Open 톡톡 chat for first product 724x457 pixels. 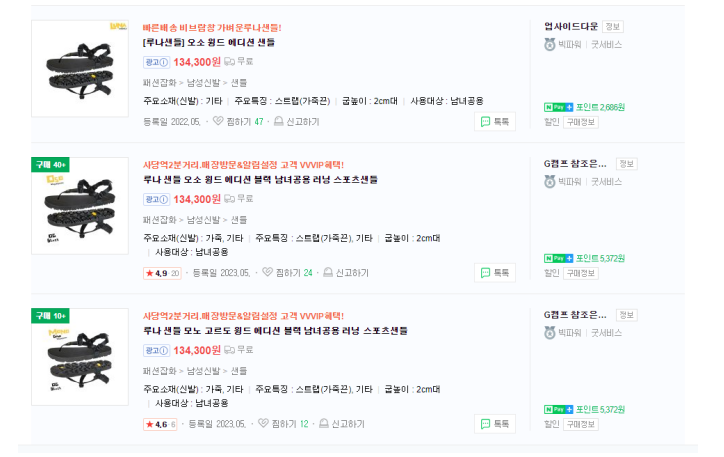click(495, 122)
